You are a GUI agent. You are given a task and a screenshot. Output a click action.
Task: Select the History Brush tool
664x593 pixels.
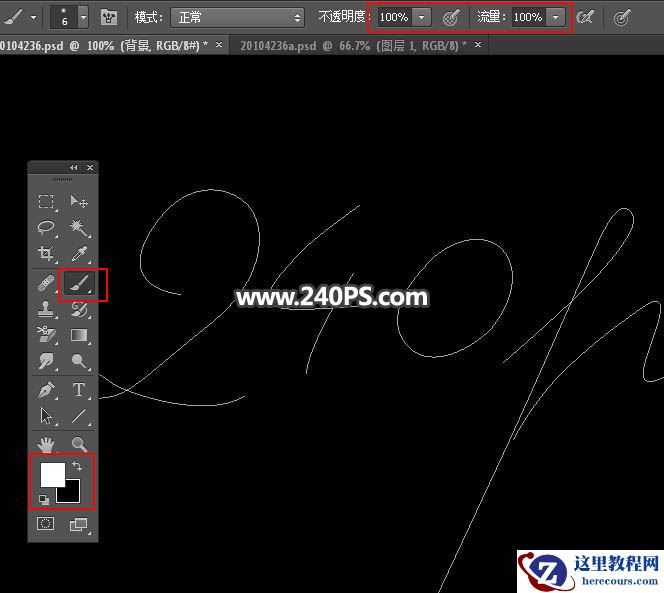tap(79, 309)
